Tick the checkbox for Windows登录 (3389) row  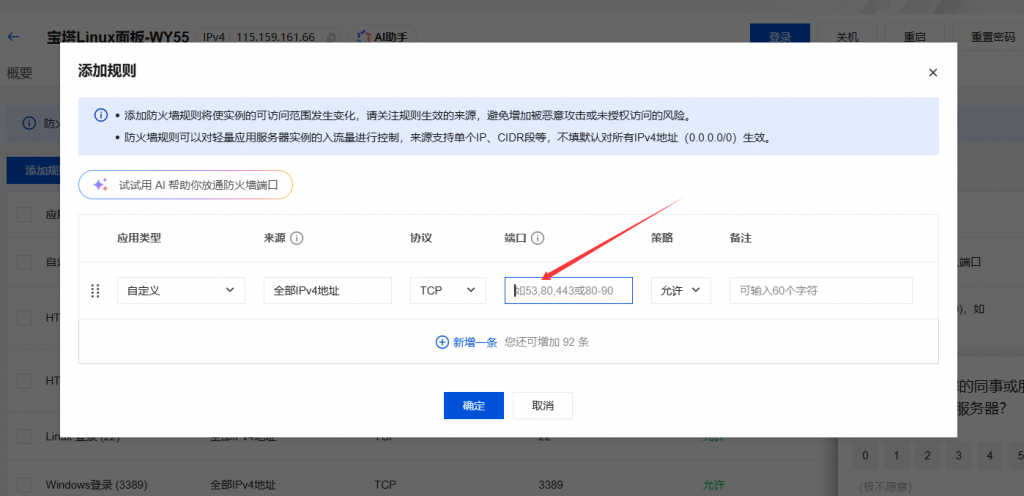(x=24, y=485)
